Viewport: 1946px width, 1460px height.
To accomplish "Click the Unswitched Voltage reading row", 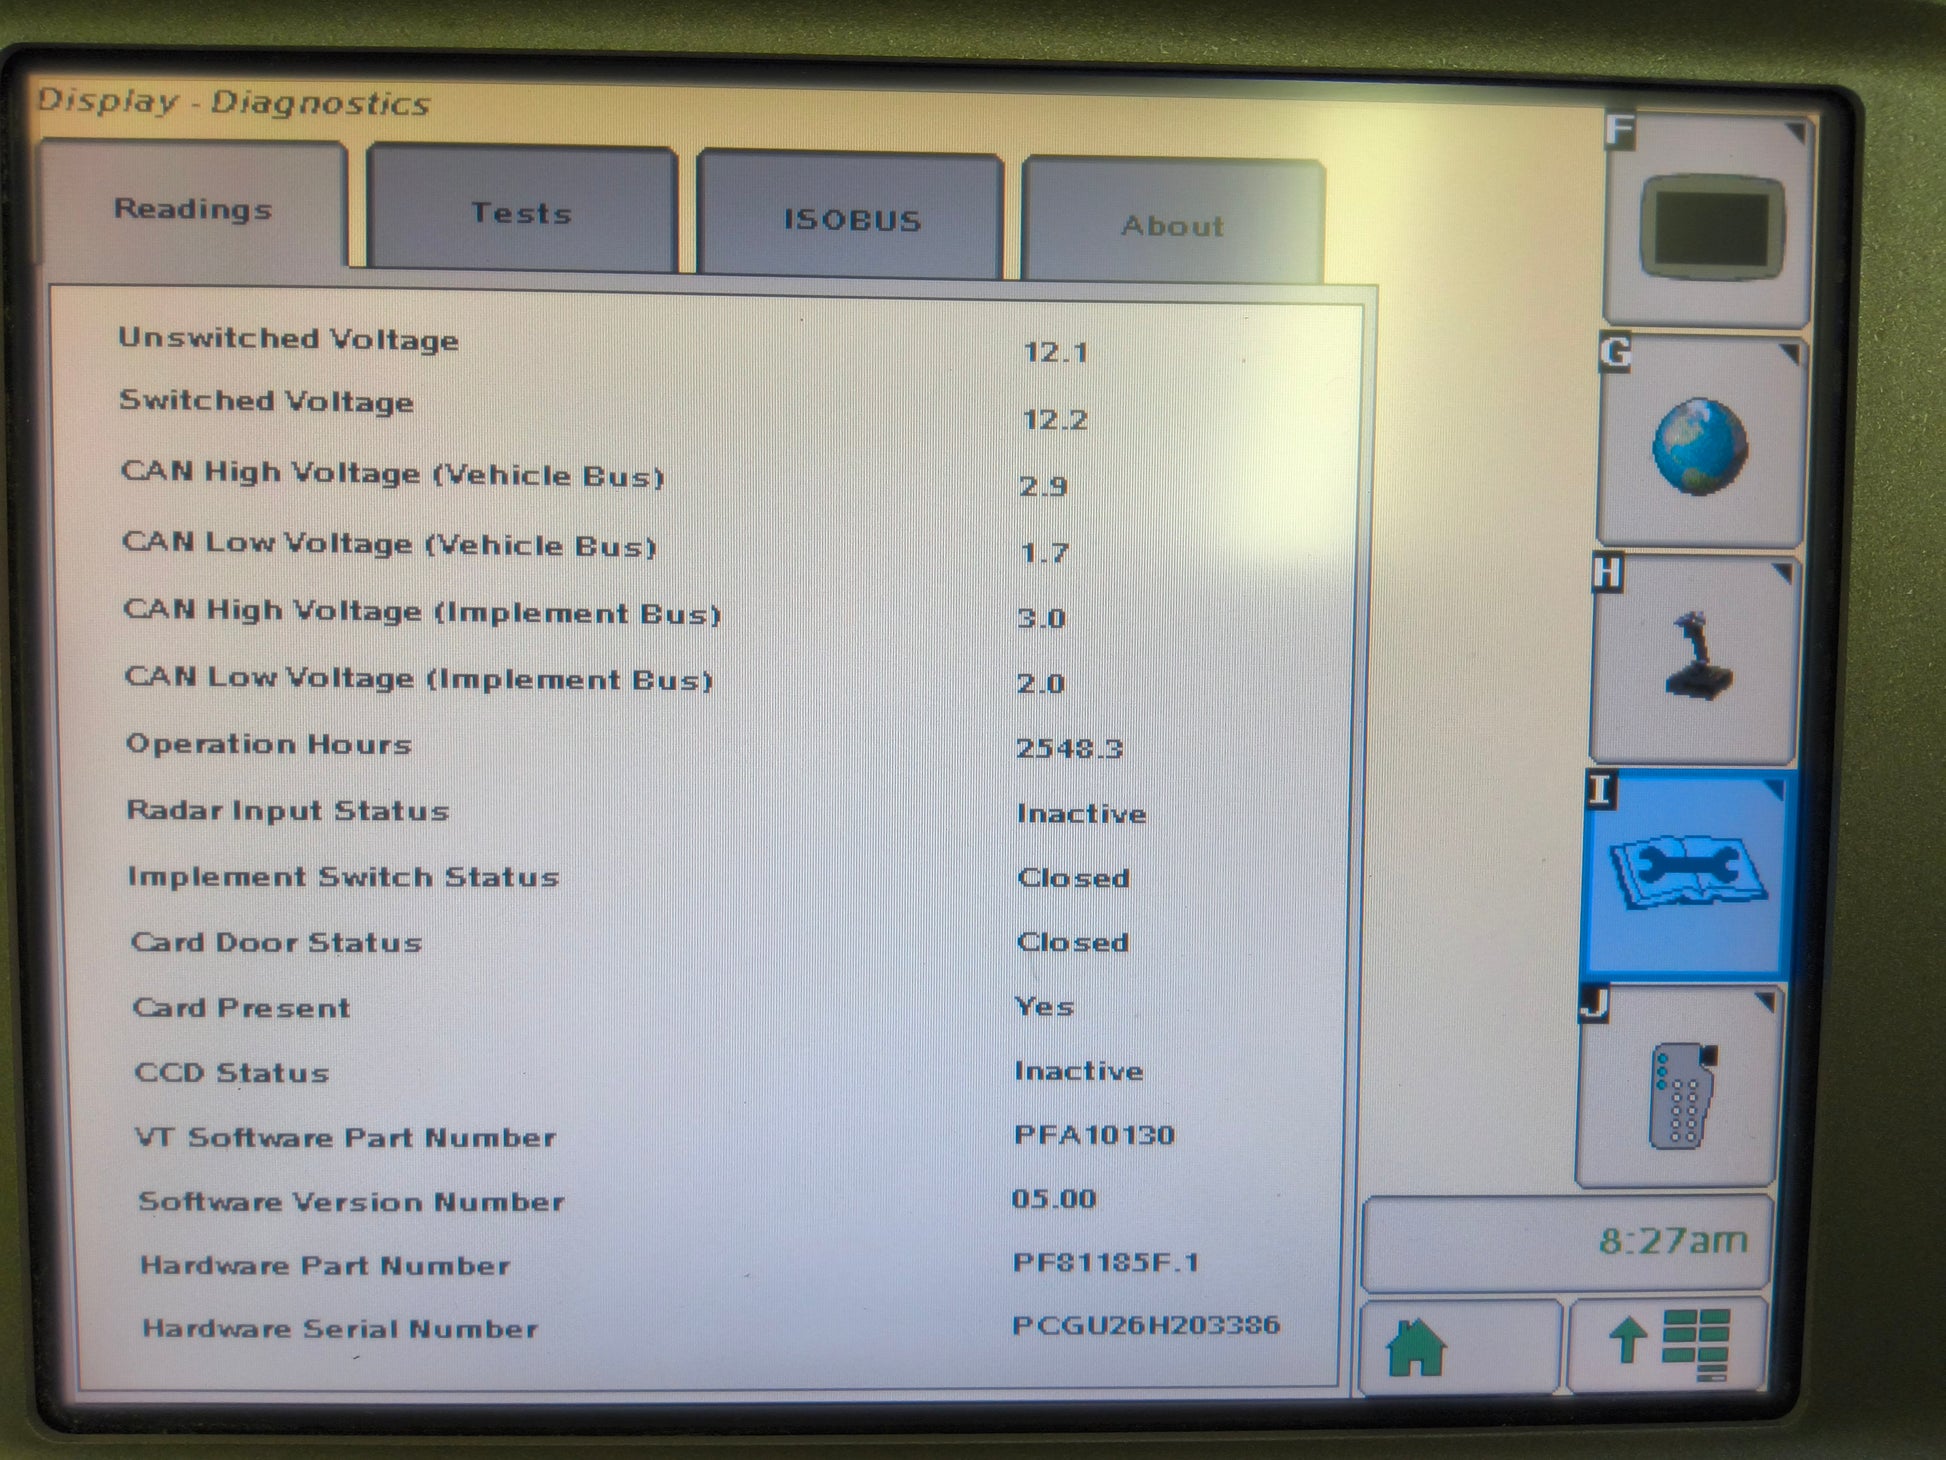I will pyautogui.click(x=288, y=339).
